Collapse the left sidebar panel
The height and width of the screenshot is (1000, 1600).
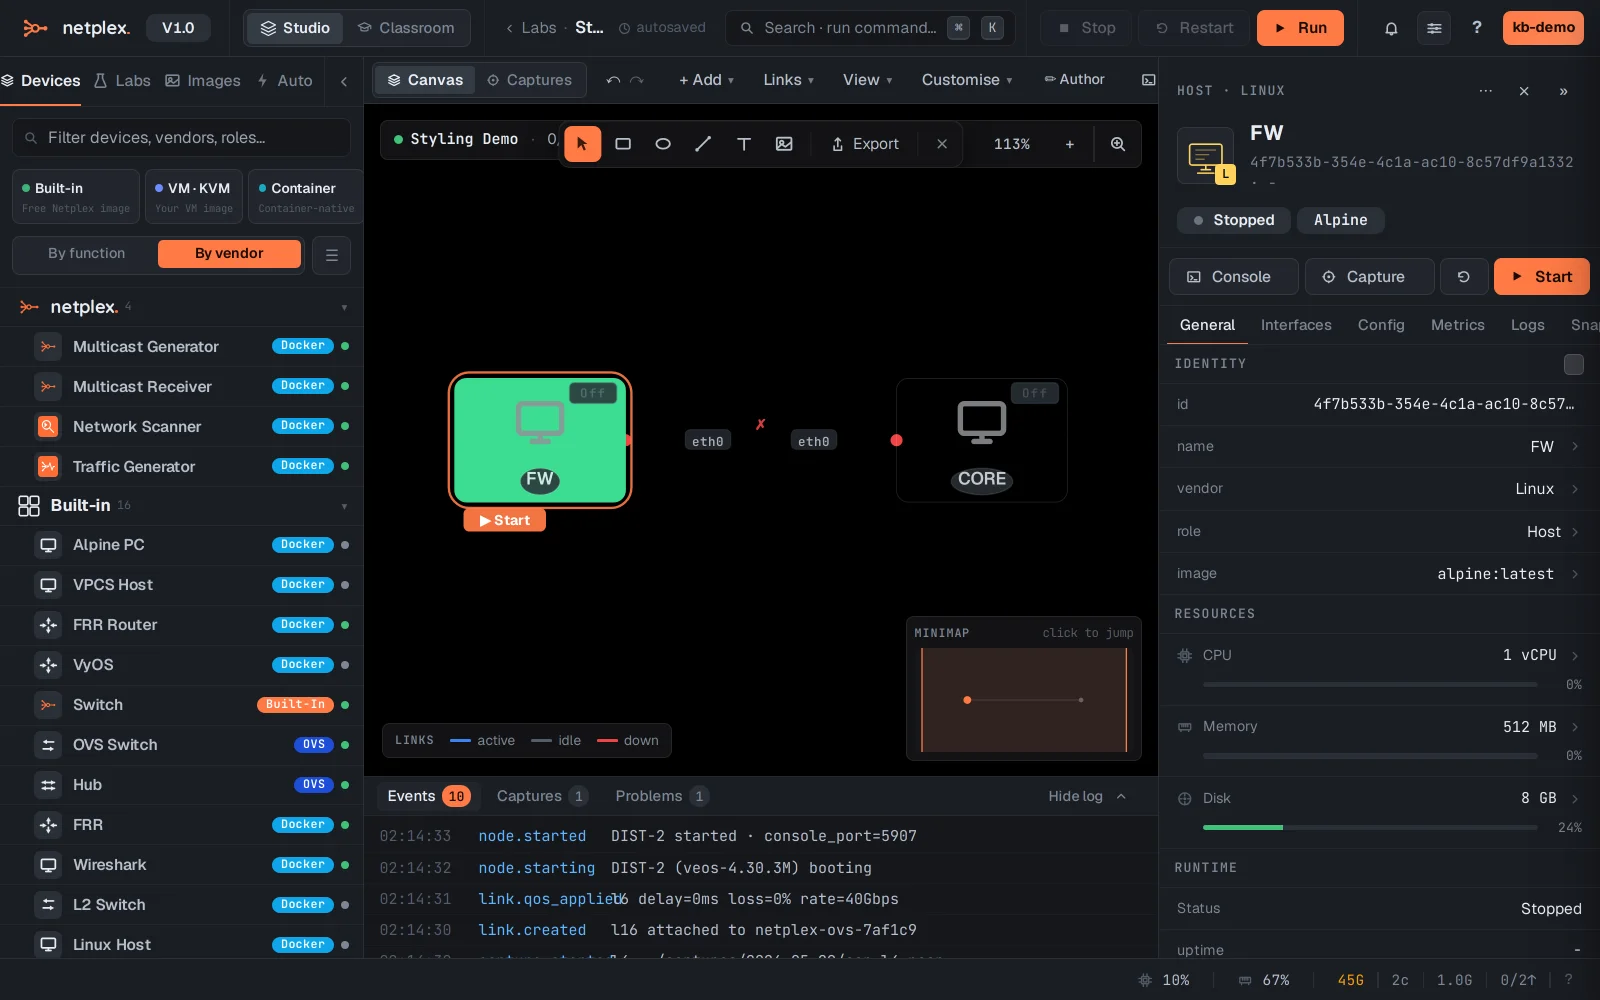[344, 81]
